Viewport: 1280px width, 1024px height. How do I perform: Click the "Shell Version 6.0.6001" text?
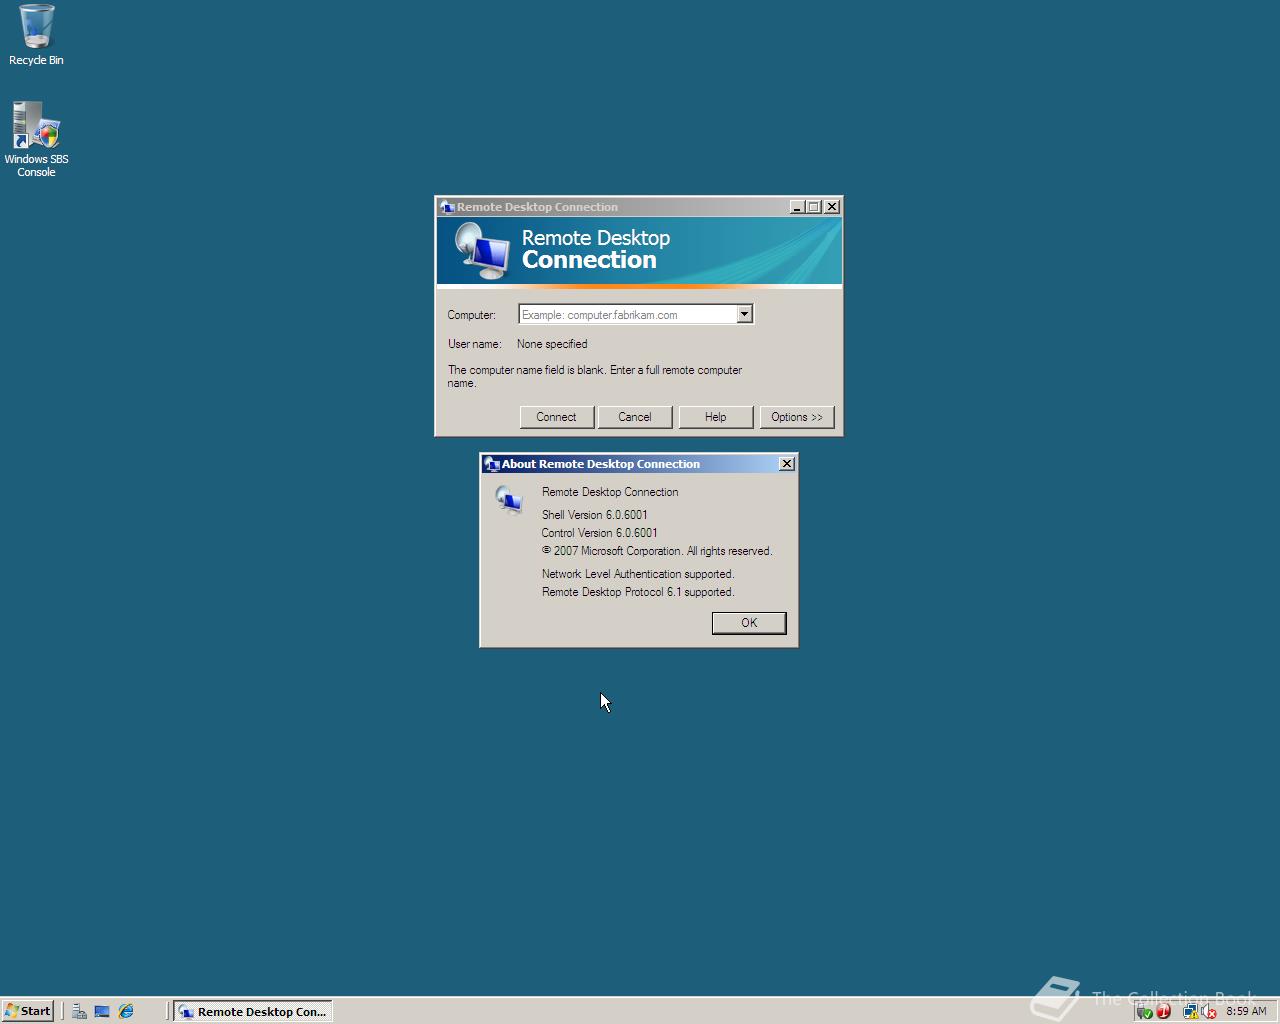[x=594, y=515]
